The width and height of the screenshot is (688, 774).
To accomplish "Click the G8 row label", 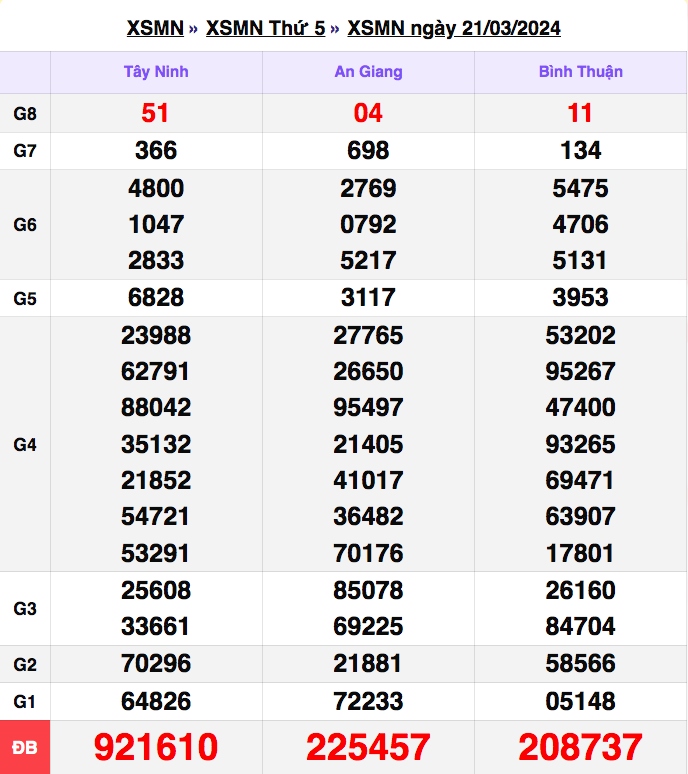I will (x=25, y=114).
